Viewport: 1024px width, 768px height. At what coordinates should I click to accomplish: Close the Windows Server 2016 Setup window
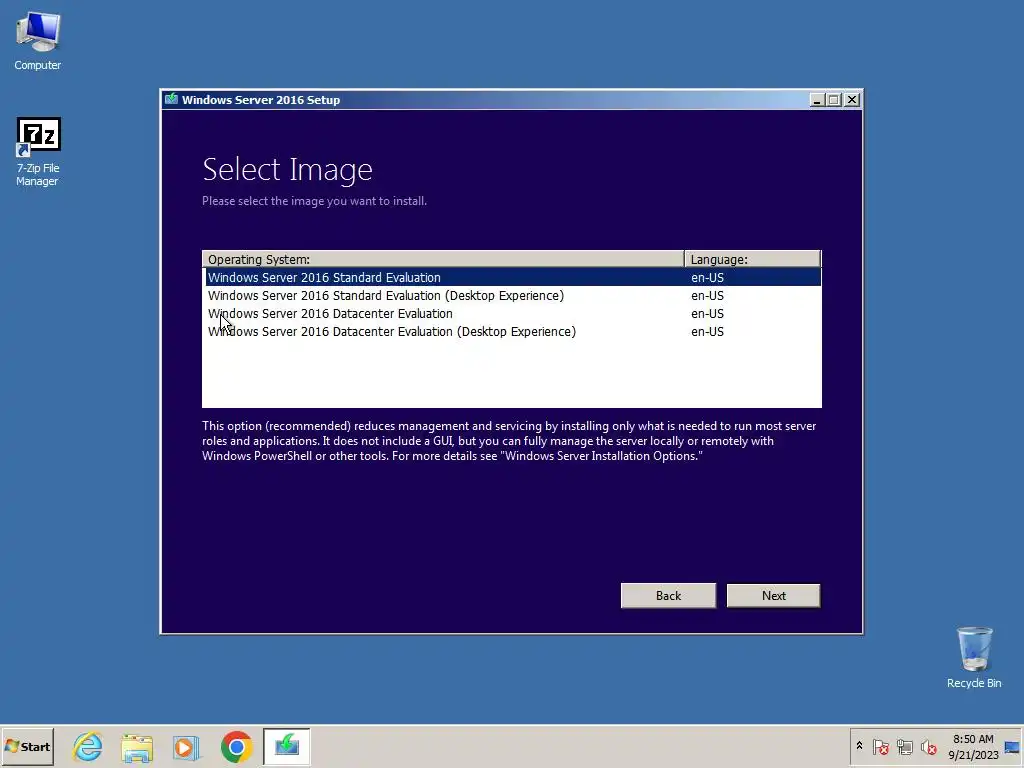tap(852, 99)
